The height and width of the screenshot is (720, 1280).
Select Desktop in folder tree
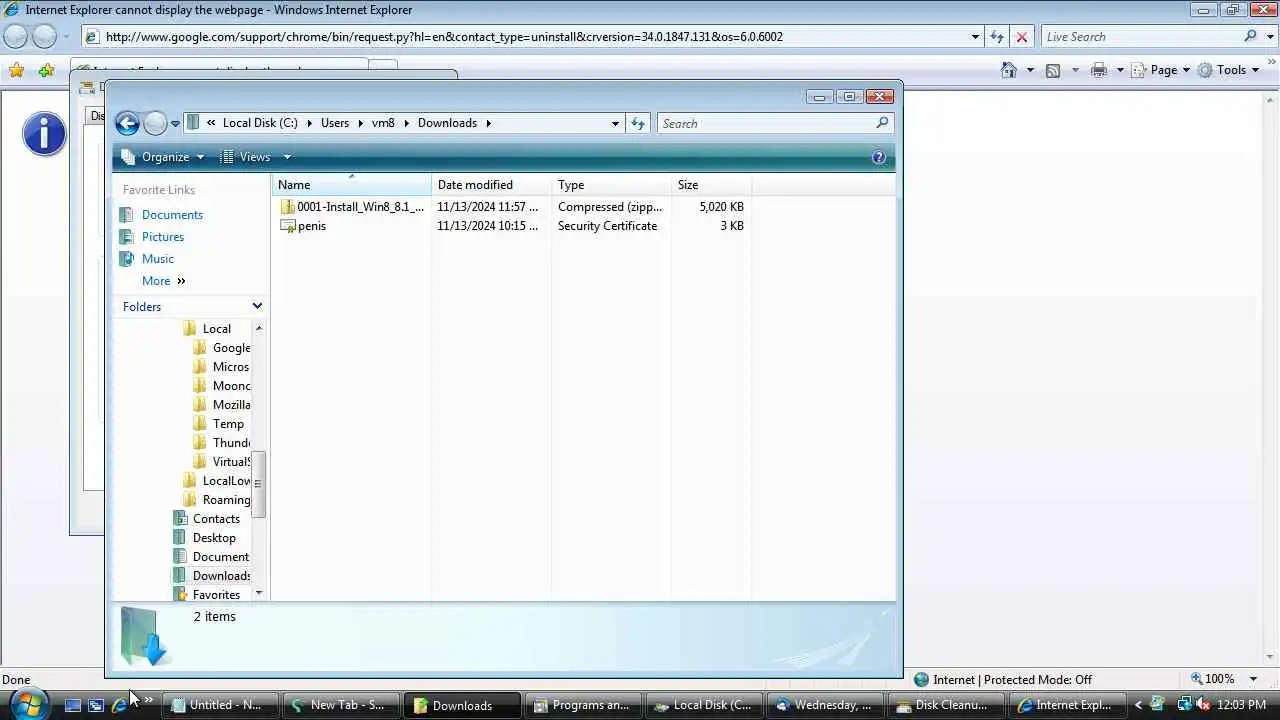point(214,538)
